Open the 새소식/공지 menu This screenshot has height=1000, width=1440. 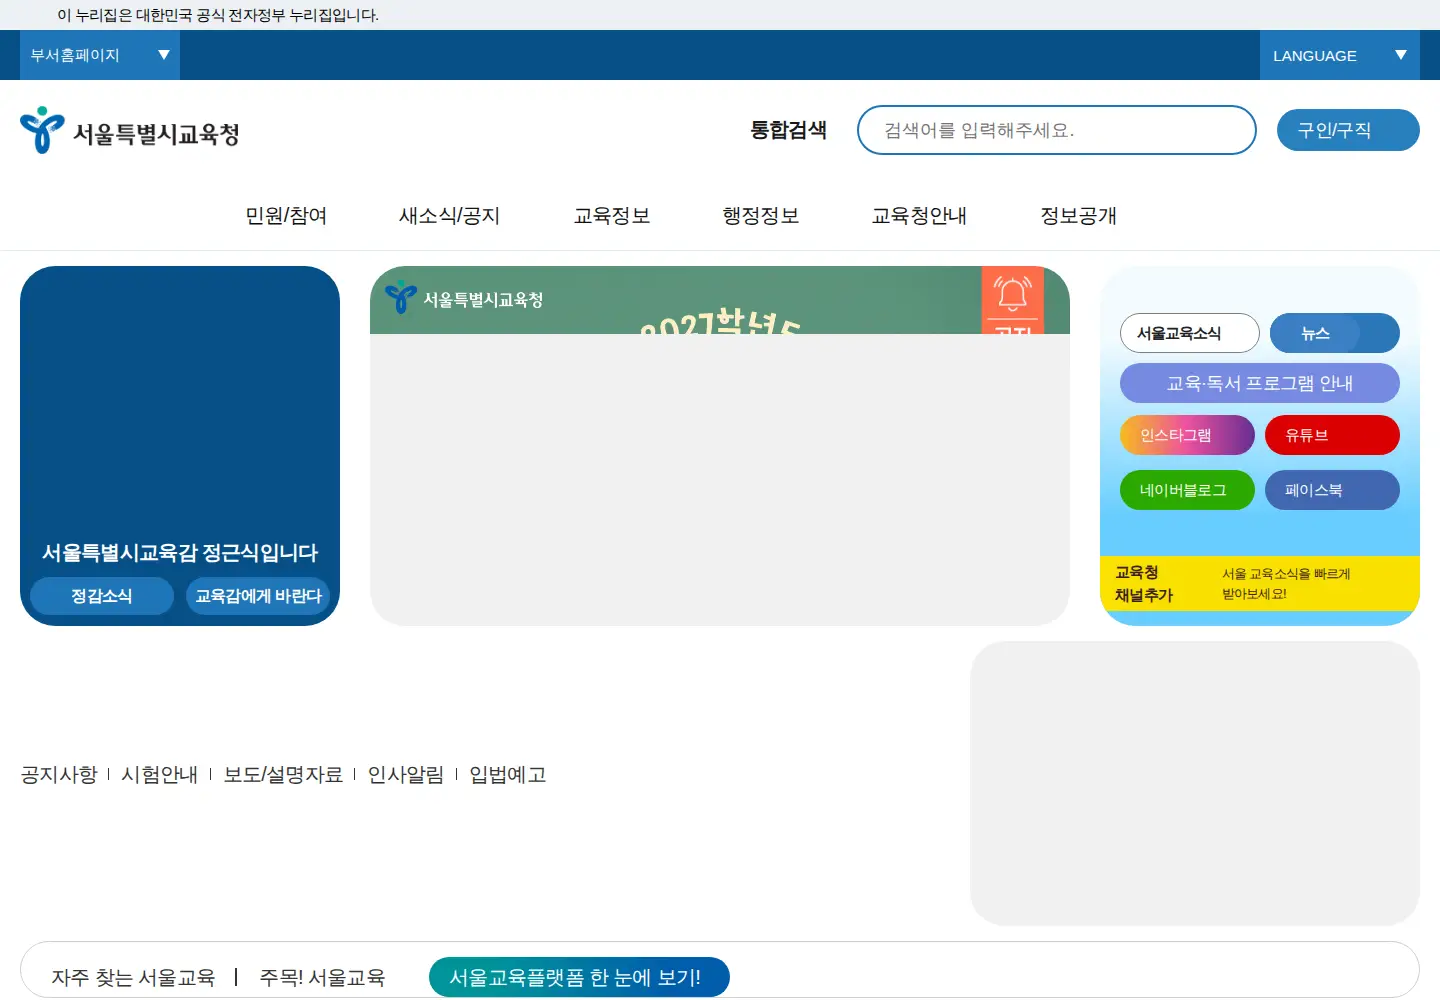click(449, 216)
